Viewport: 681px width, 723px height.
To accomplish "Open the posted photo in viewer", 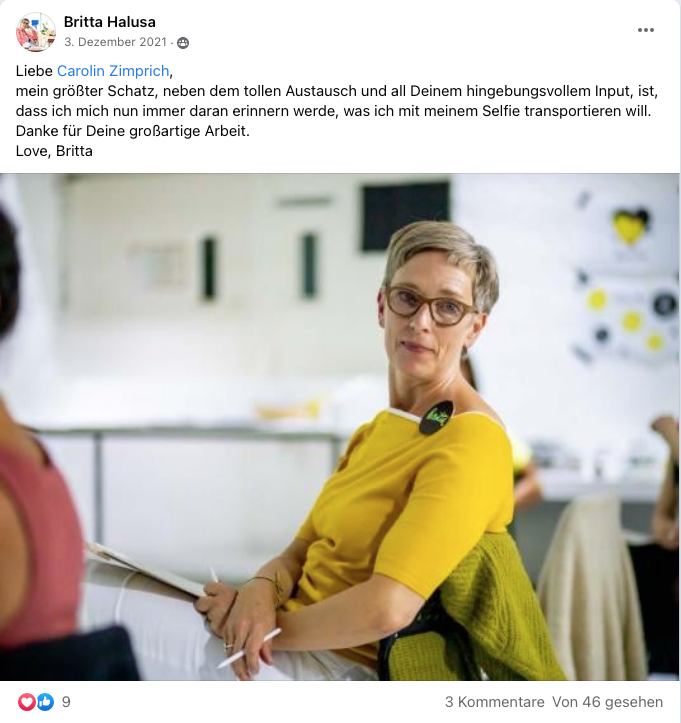I will click(x=340, y=427).
